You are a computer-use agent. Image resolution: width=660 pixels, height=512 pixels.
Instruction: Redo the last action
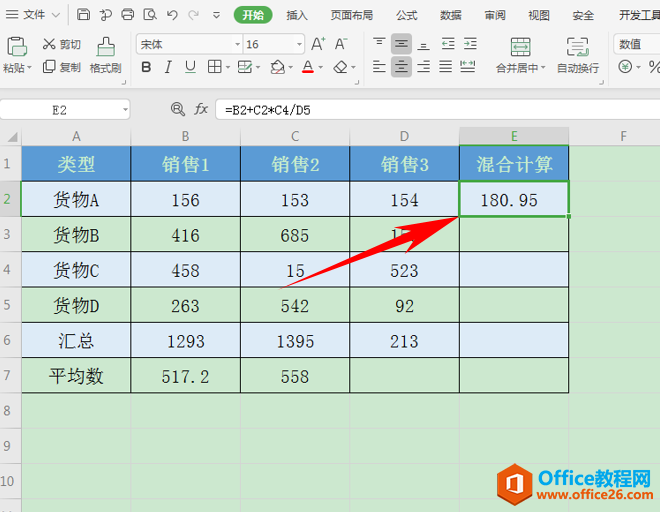194,15
